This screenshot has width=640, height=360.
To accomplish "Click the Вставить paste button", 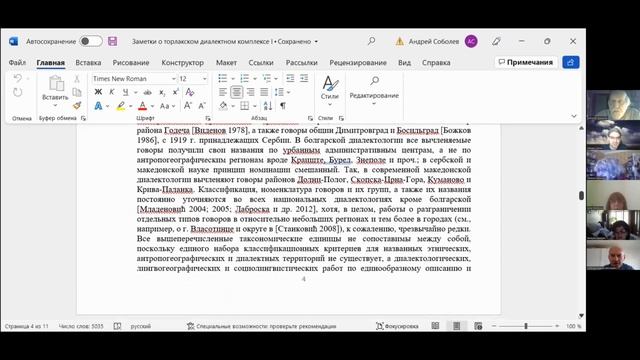I will pos(55,88).
